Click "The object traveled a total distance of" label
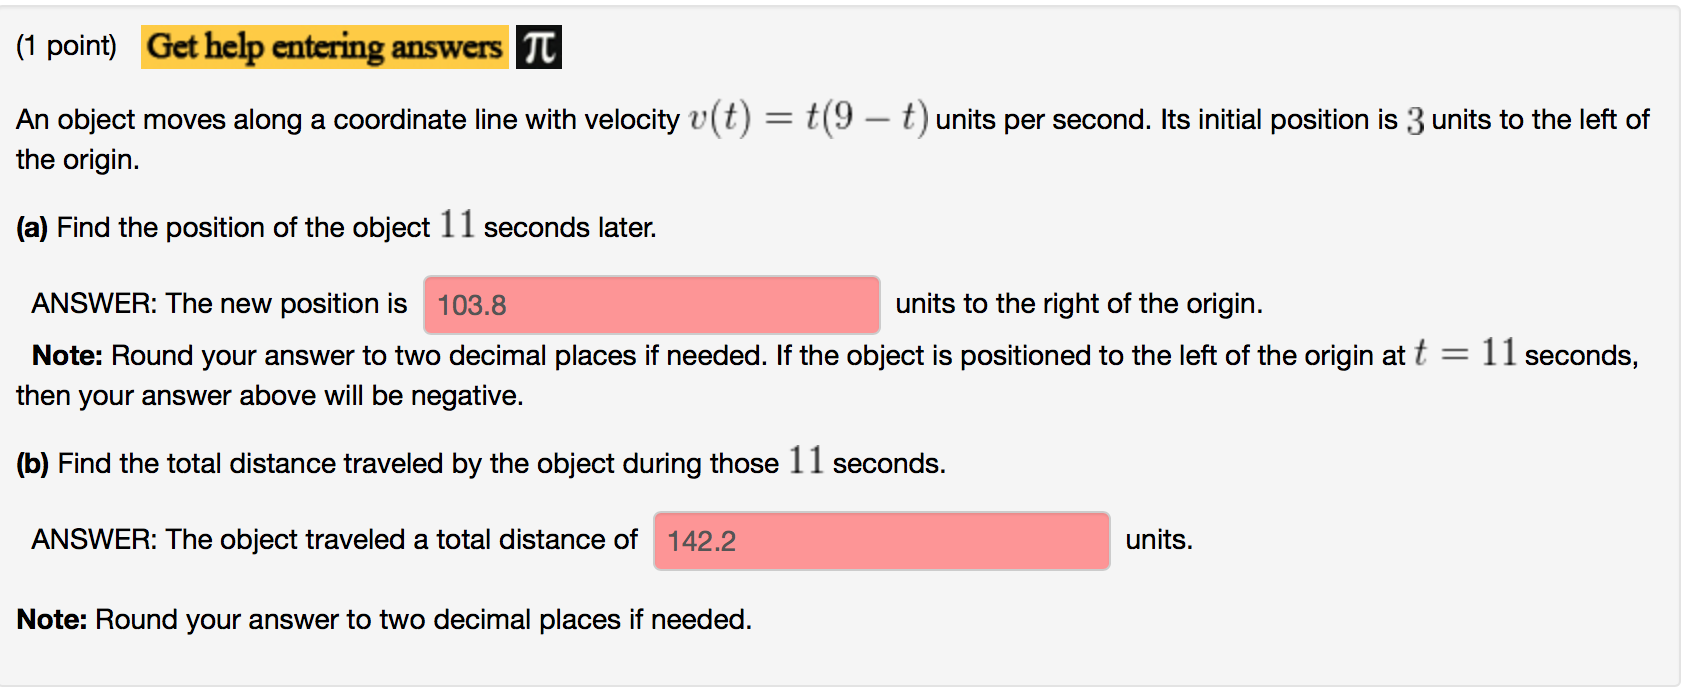The width and height of the screenshot is (1684, 697). tap(401, 540)
